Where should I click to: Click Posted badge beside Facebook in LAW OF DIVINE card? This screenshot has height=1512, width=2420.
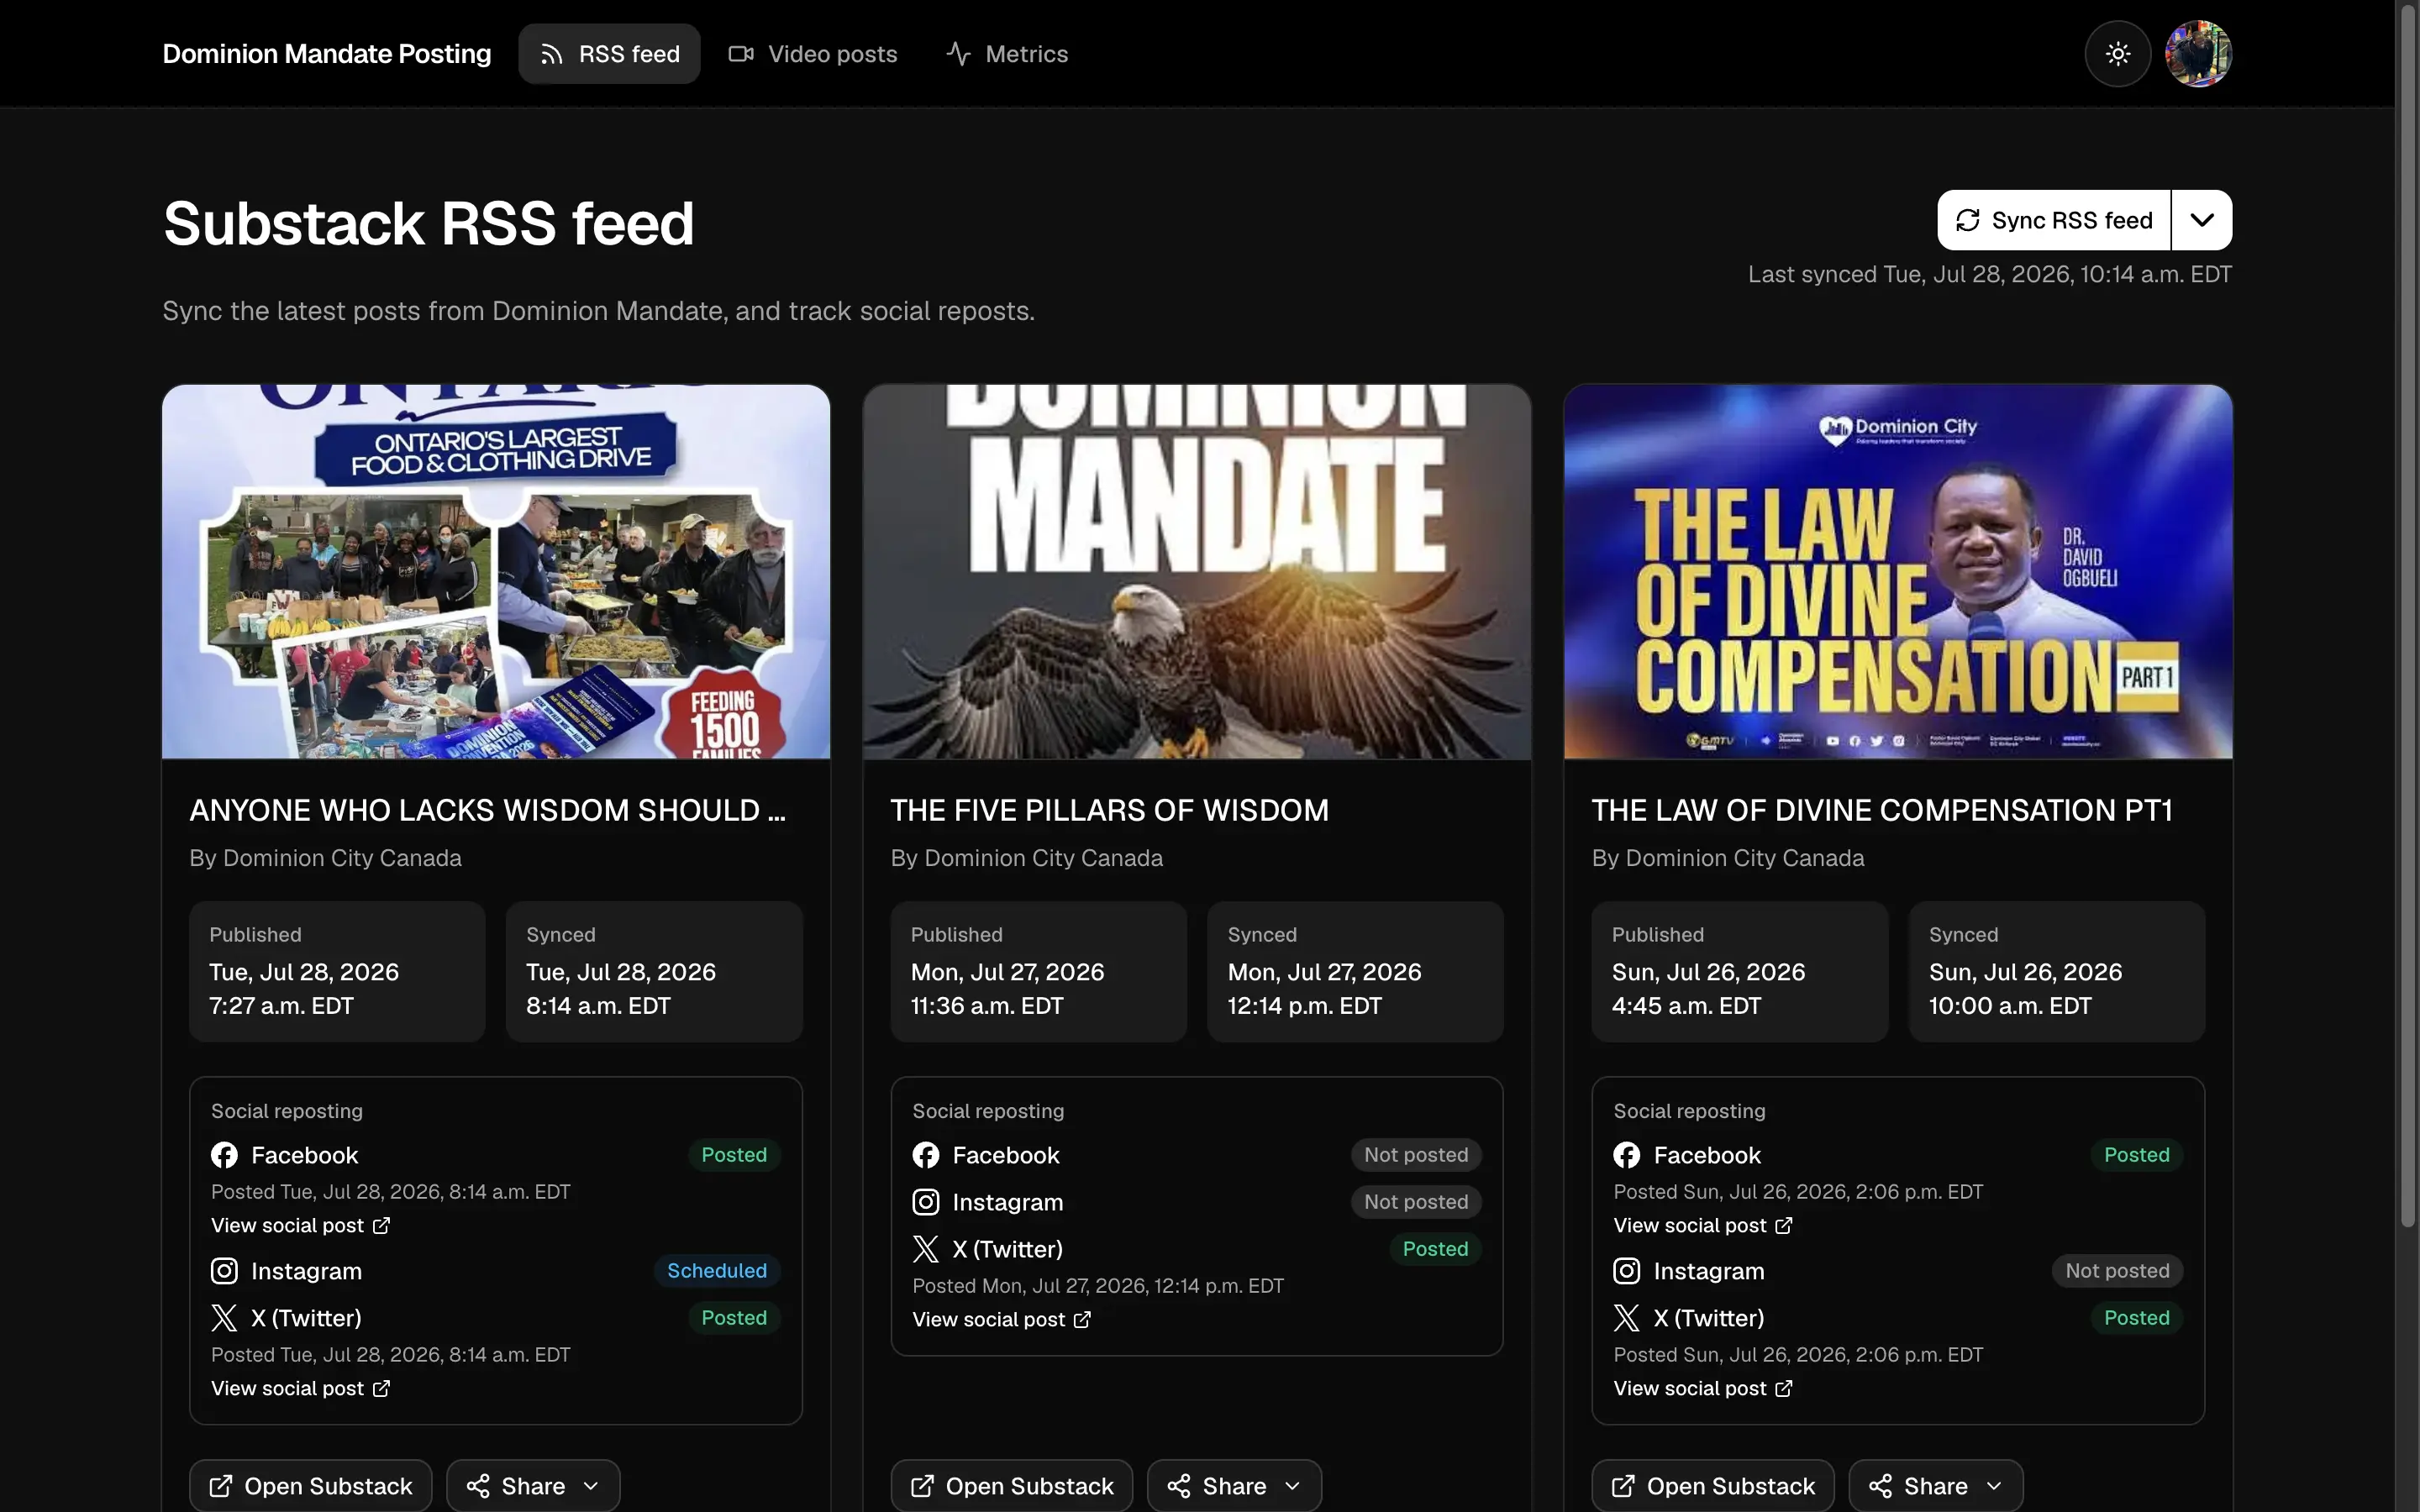2136,1155
